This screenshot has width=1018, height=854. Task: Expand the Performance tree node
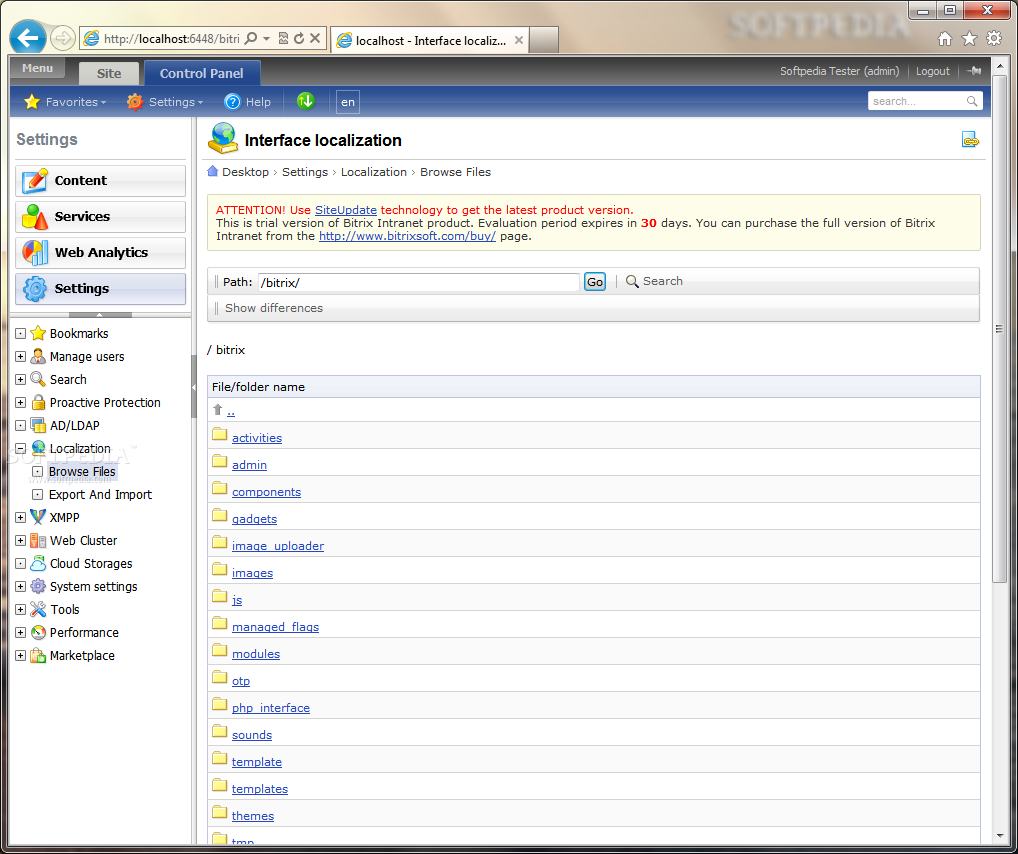click(x=20, y=633)
